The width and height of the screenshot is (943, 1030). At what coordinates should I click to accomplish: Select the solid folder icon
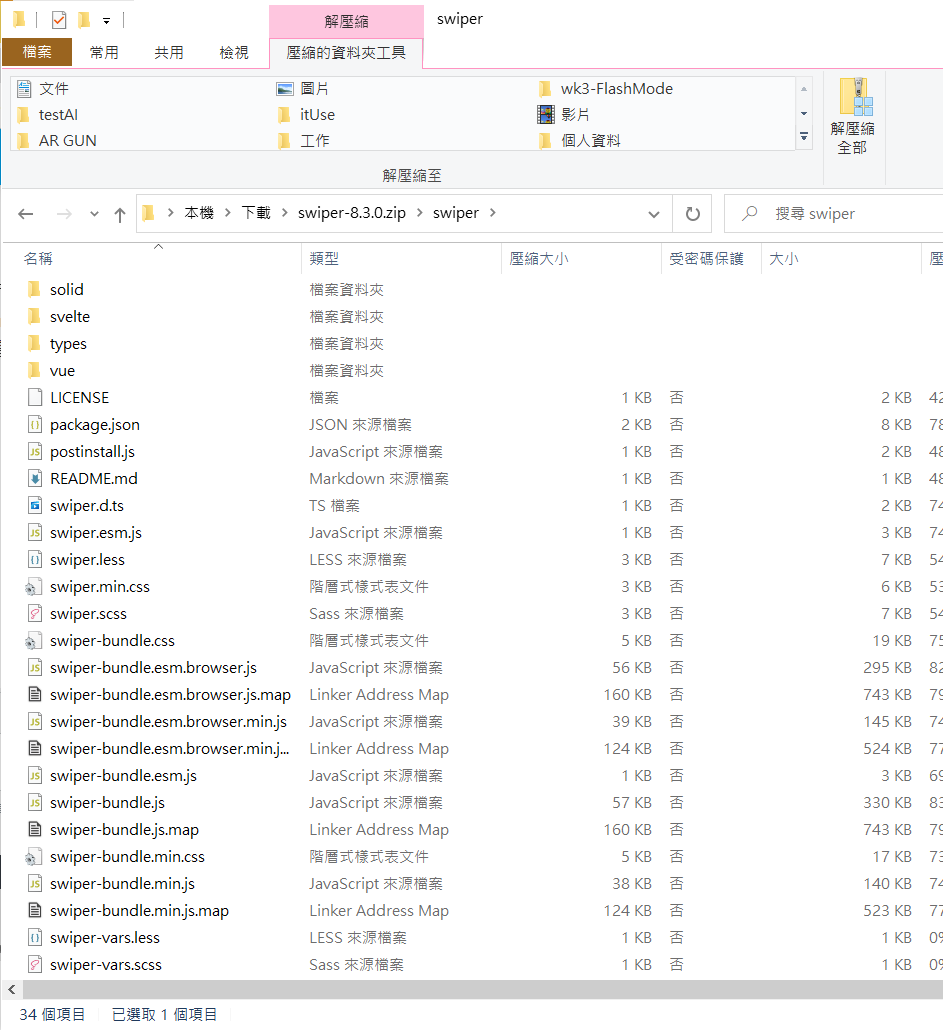[x=35, y=289]
